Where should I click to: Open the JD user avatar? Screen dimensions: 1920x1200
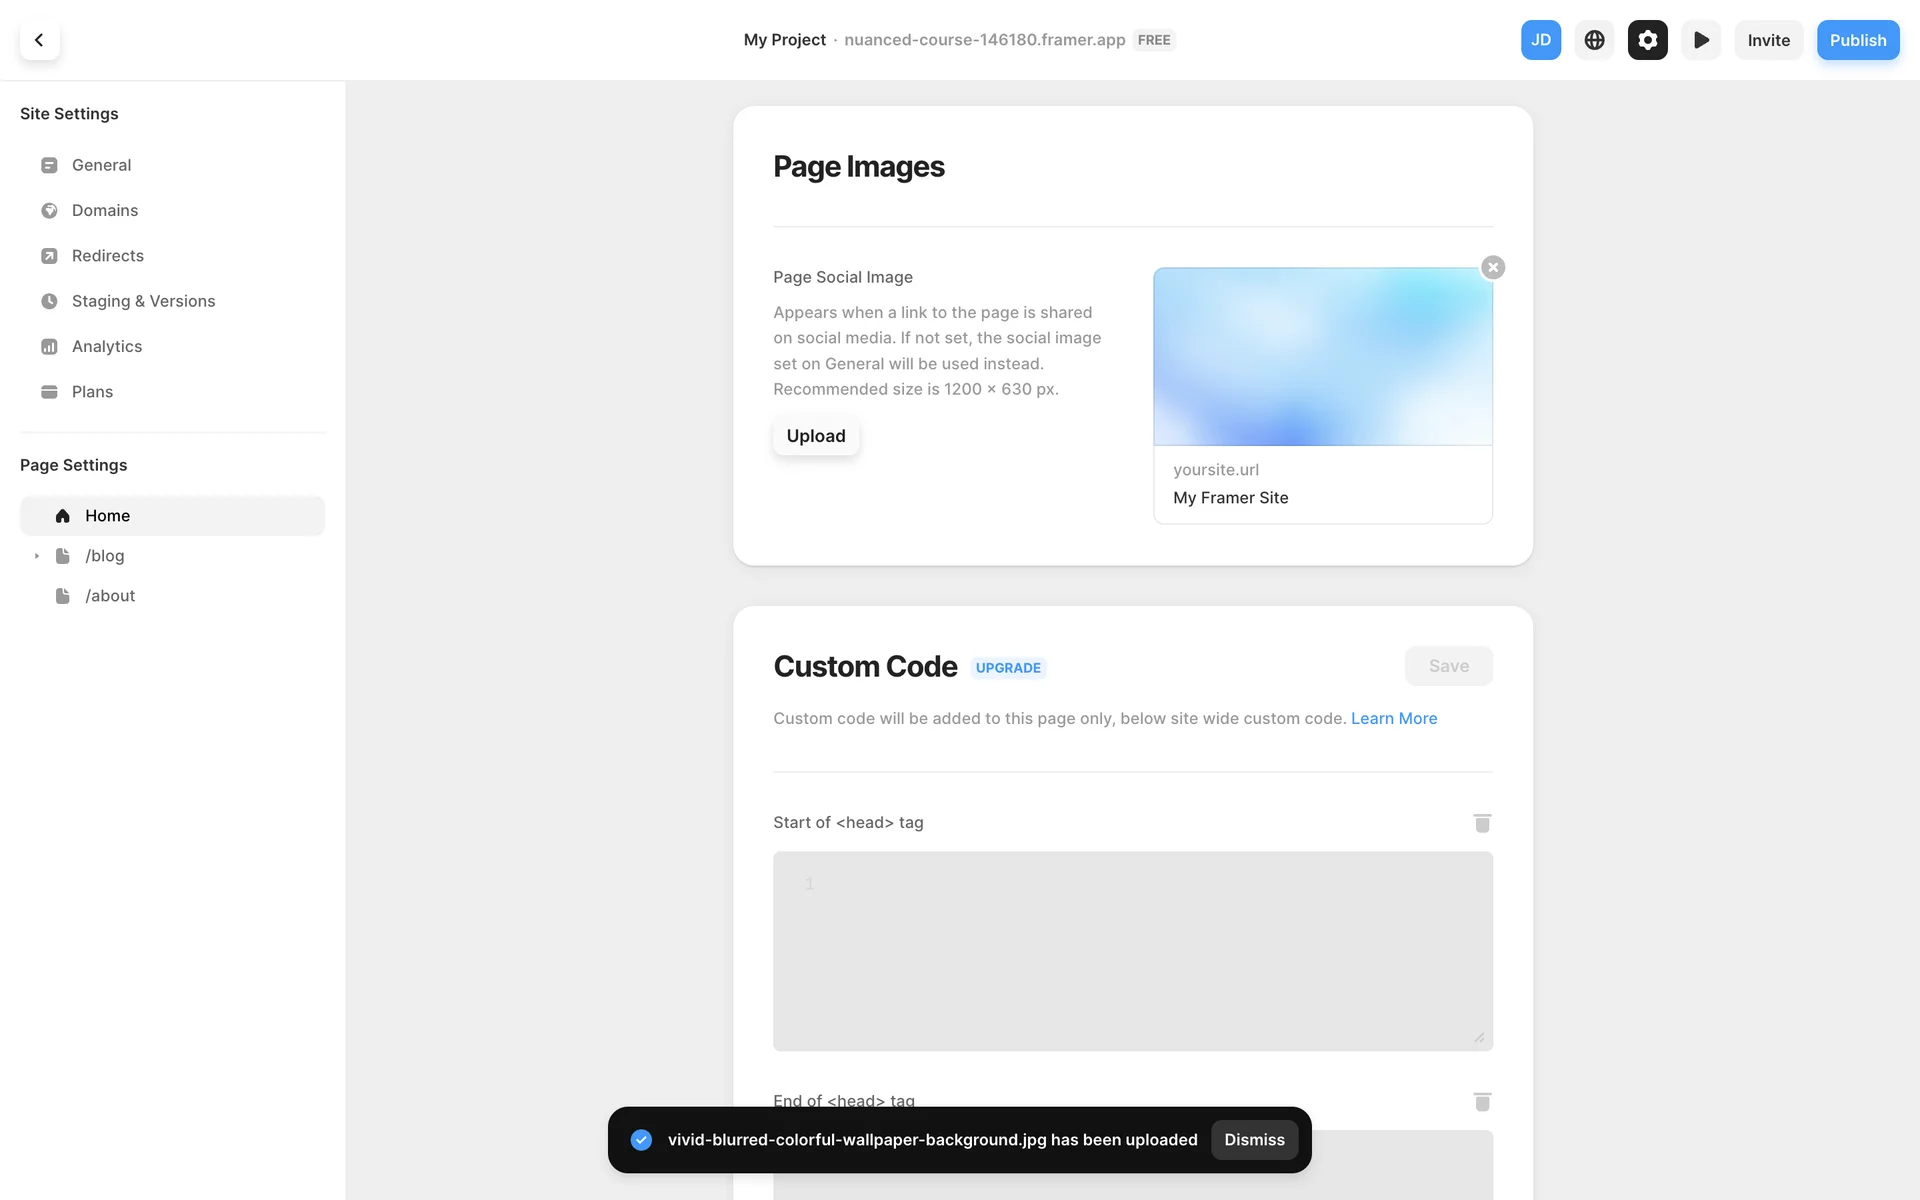1540,40
